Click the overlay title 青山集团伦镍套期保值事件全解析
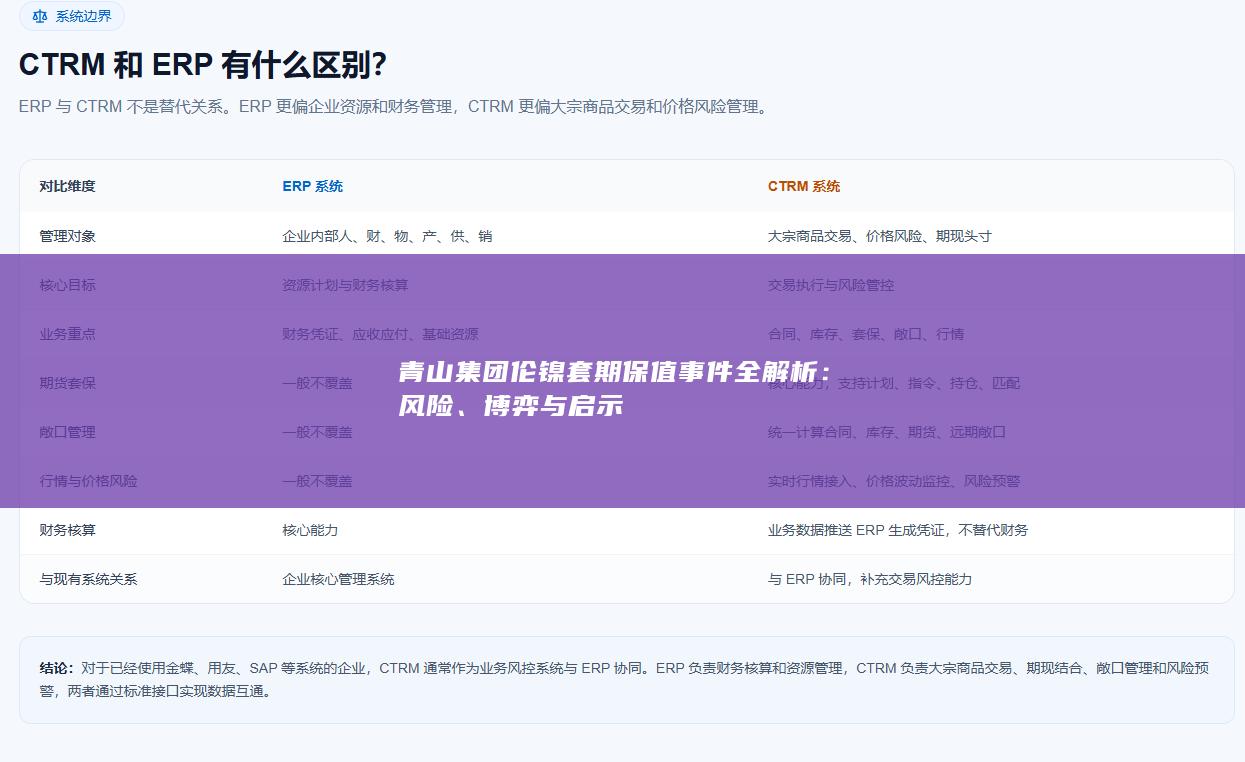This screenshot has height=762, width=1245. [615, 373]
